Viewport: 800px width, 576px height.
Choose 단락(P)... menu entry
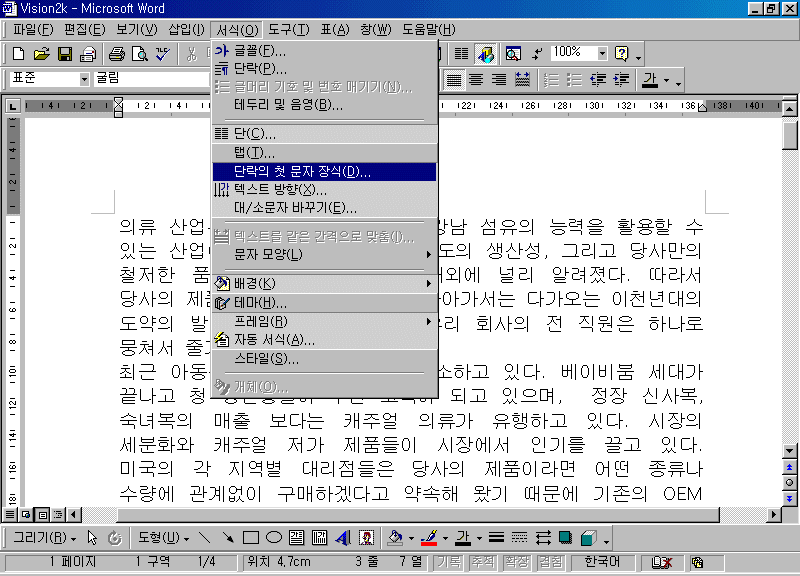[x=324, y=68]
